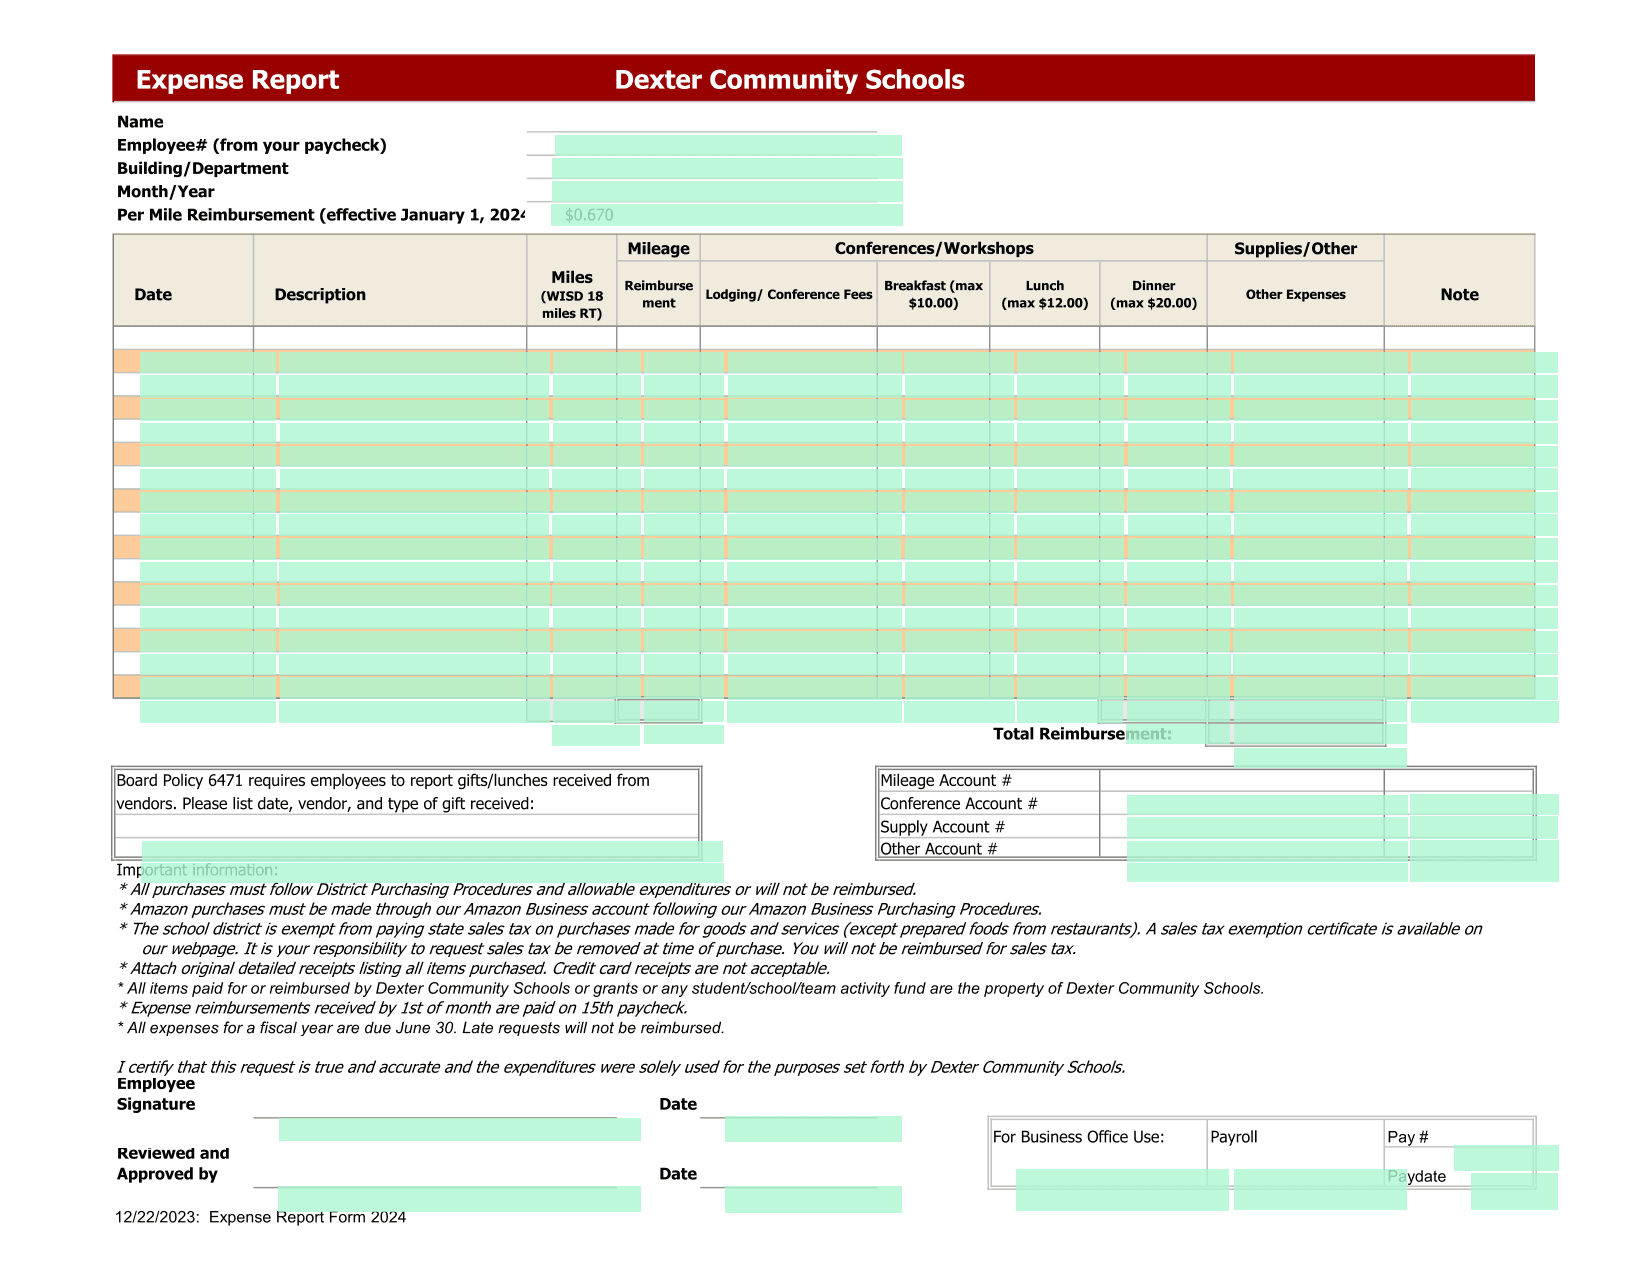
Task: Click the 'Date' column header
Action: [153, 295]
